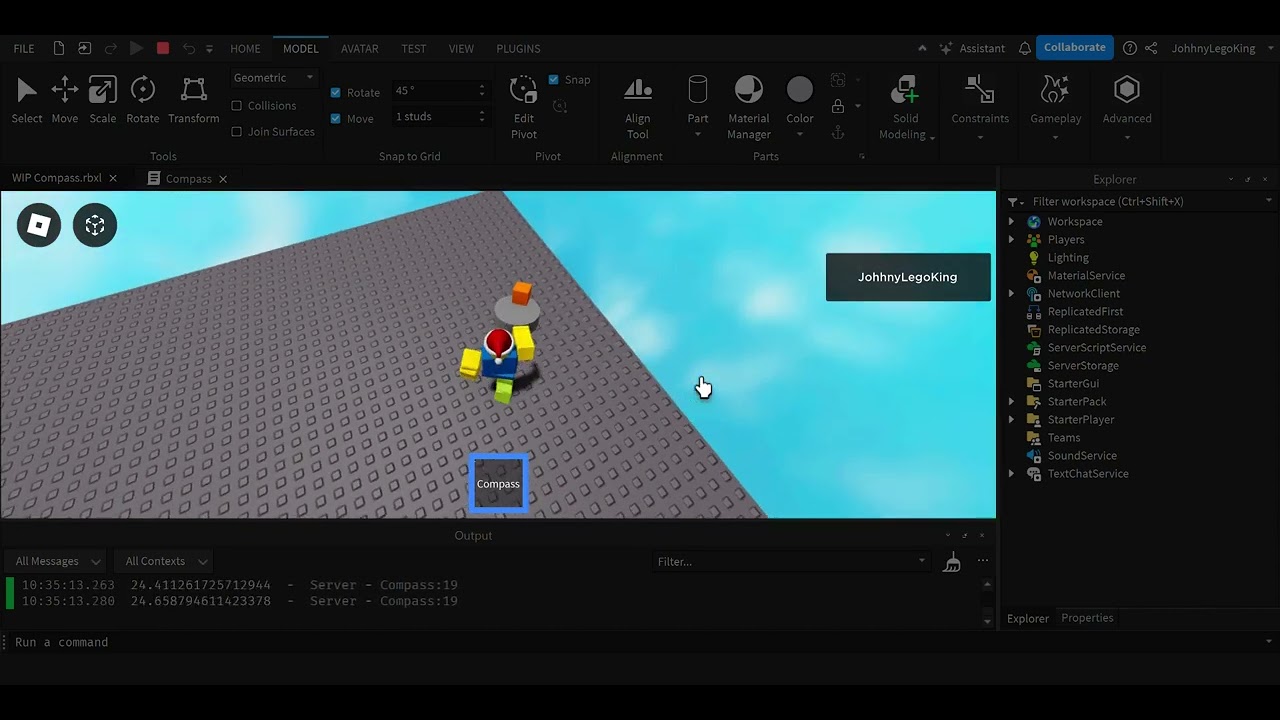The height and width of the screenshot is (720, 1280).
Task: Click the viewport cube icon next to the Roblox logo
Action: (95, 226)
